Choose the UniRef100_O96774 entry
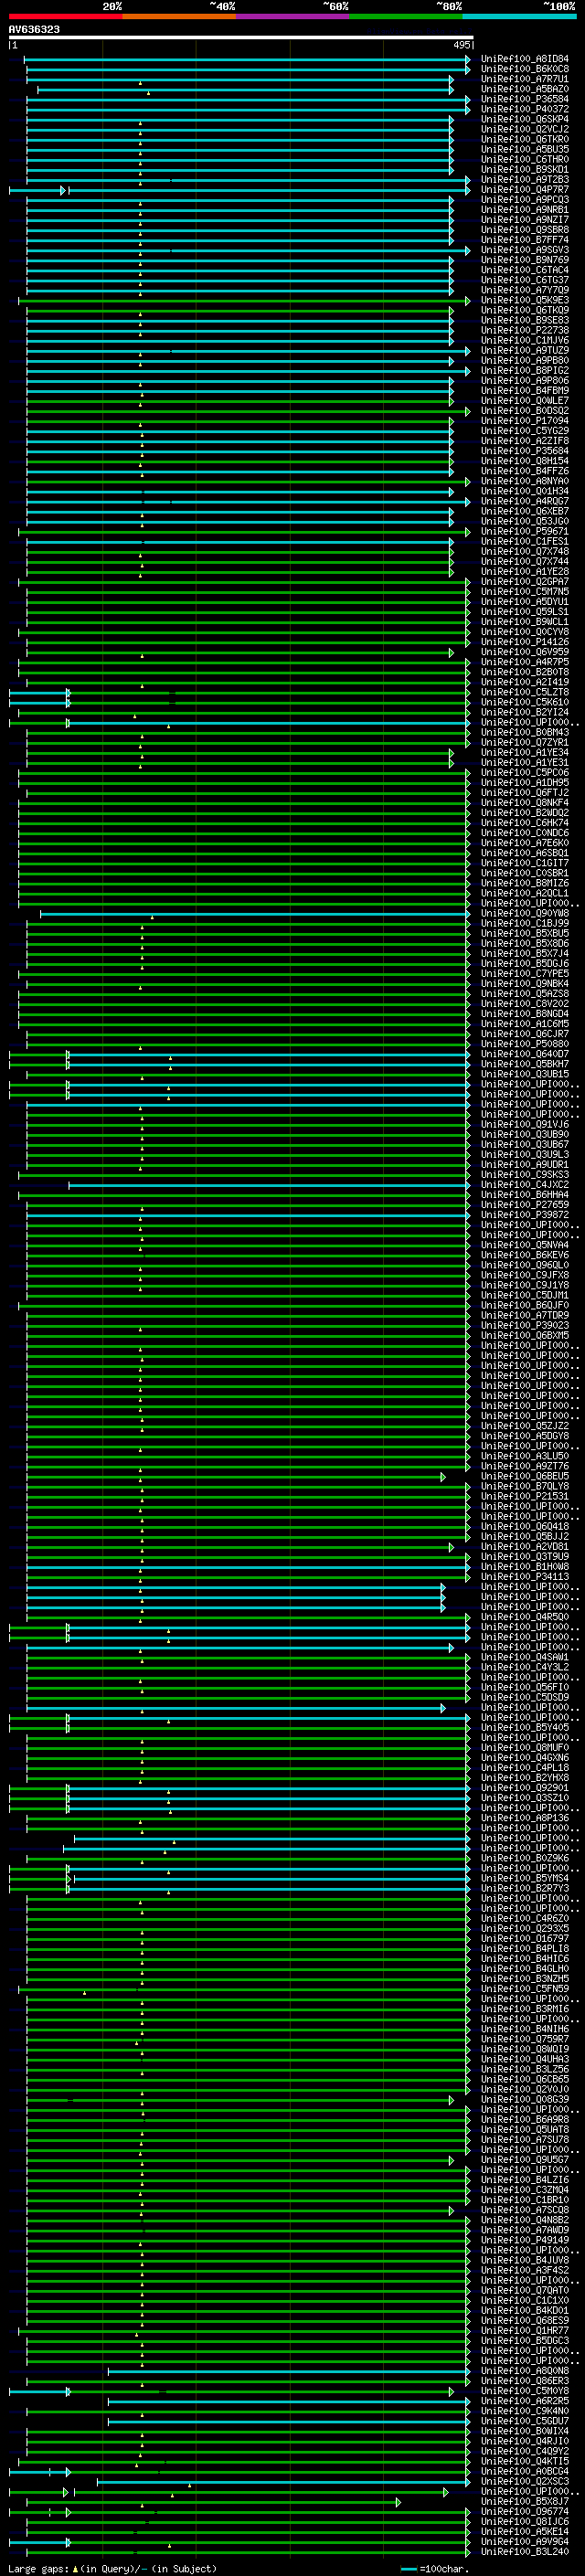585x2576 pixels. pyautogui.click(x=524, y=2511)
